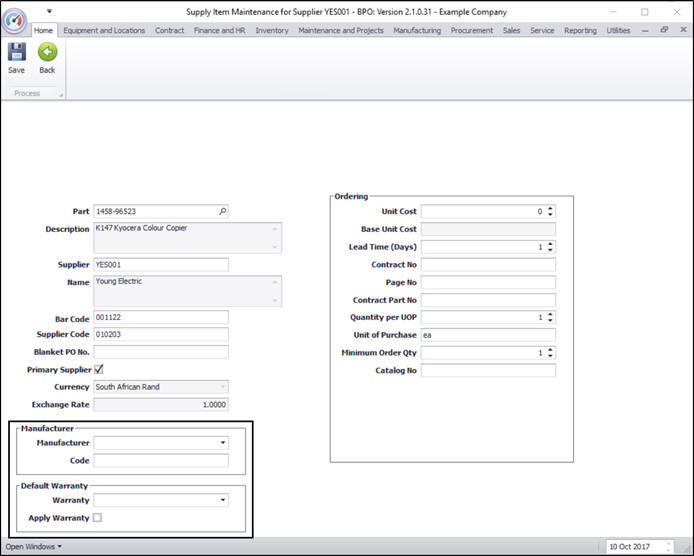Viewport: 694px width, 556px height.
Task: Open the Reporting tab
Action: [580, 30]
